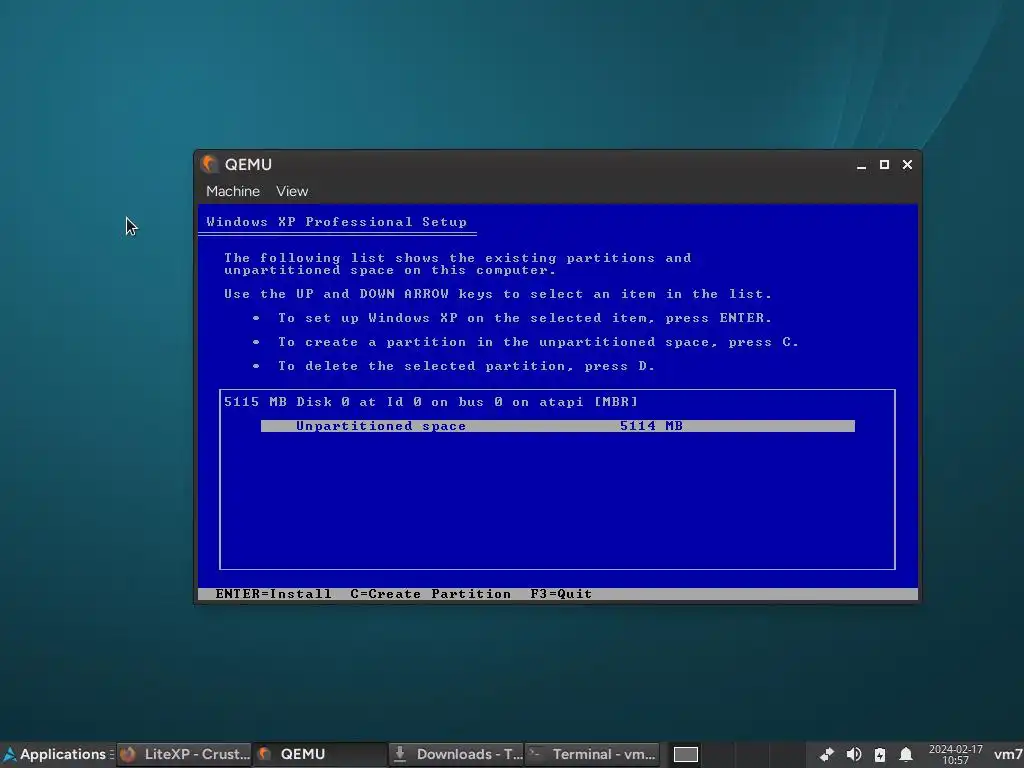Click the 'press D' delete partition instruction
Viewport: 1024px width, 768px height.
466,366
